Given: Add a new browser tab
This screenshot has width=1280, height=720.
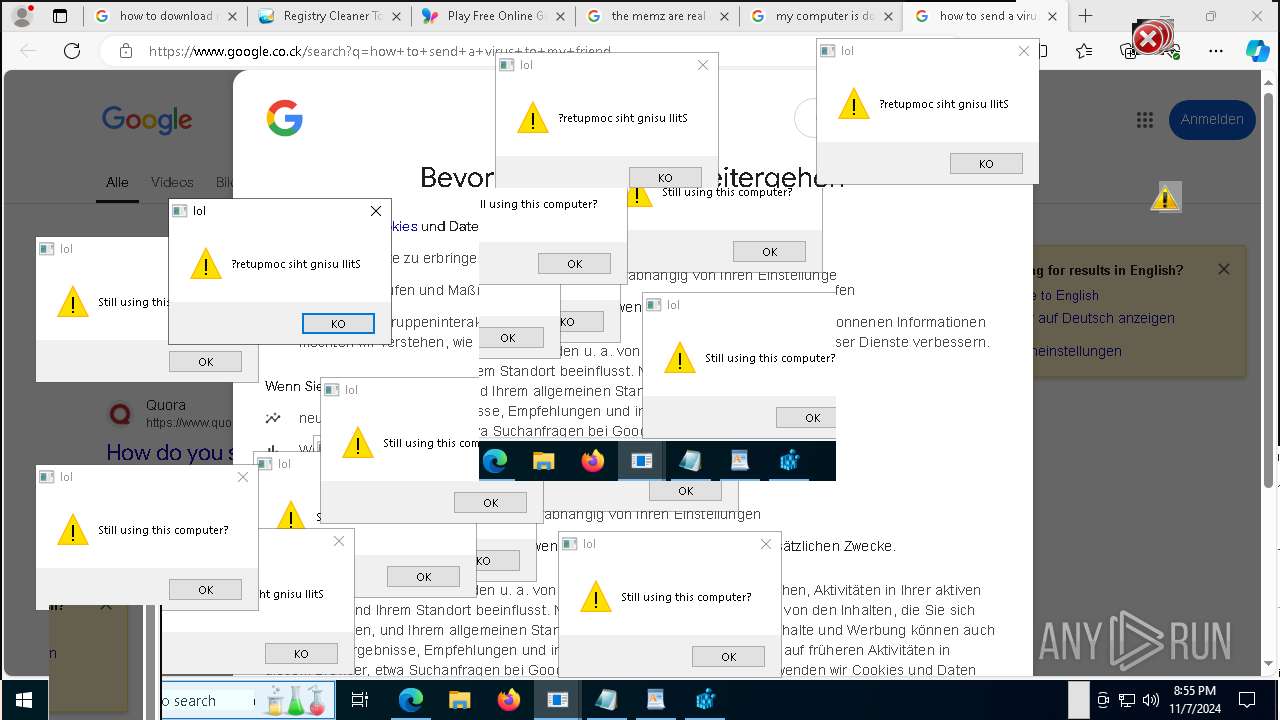Looking at the screenshot, I should 1085,16.
